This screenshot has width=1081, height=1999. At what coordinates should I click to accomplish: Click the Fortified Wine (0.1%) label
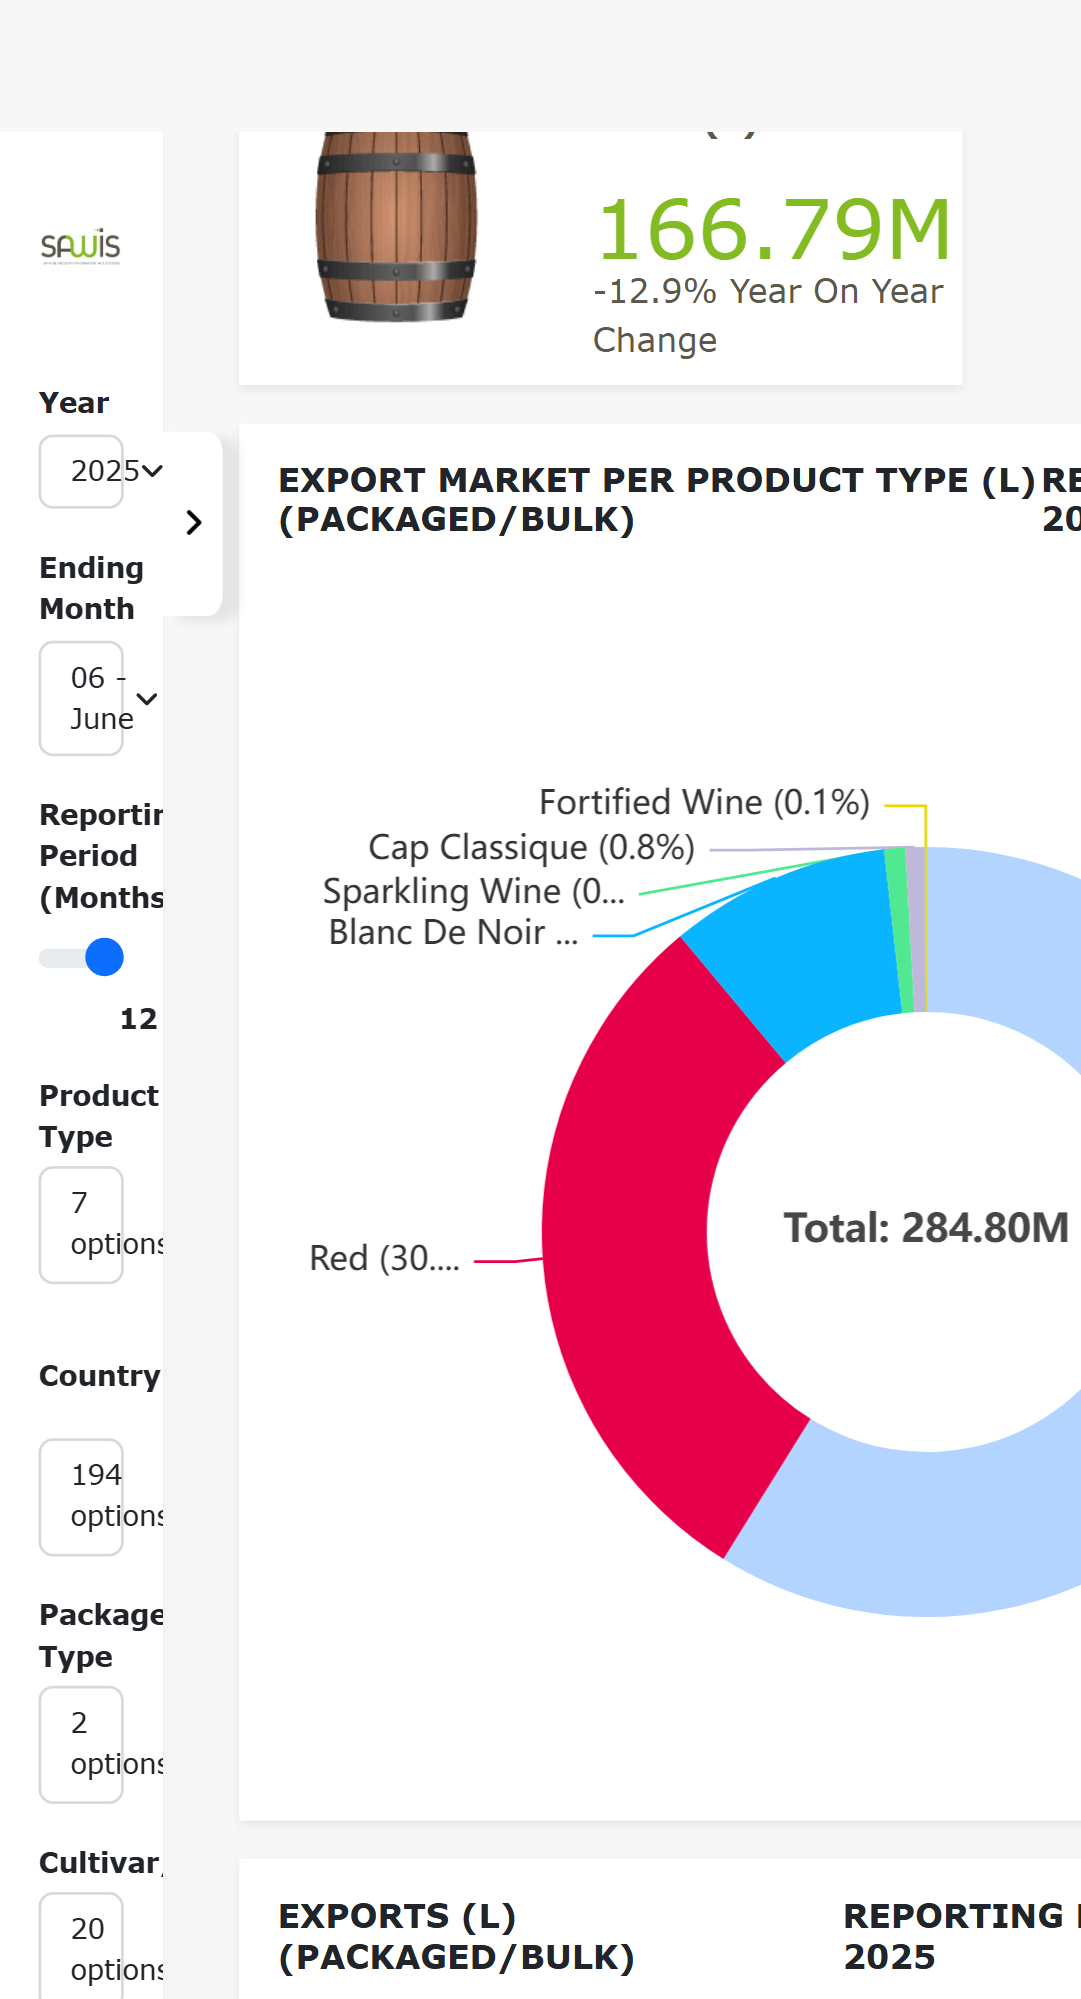pyautogui.click(x=704, y=802)
